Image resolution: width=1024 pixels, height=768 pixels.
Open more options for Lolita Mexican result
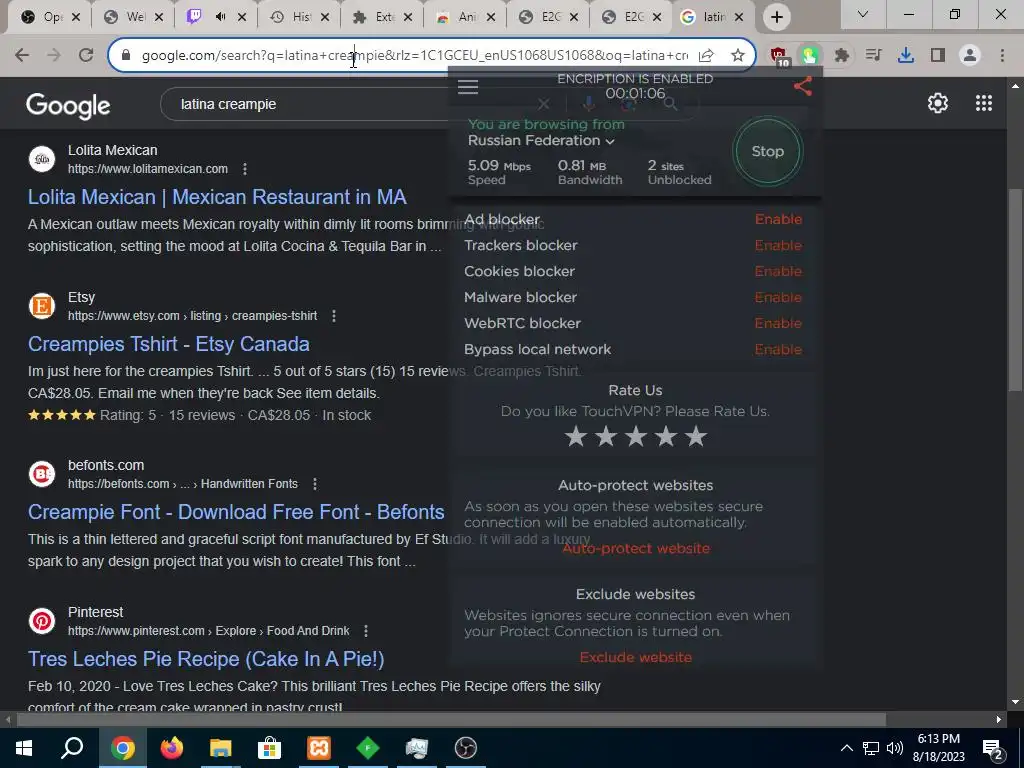[245, 169]
